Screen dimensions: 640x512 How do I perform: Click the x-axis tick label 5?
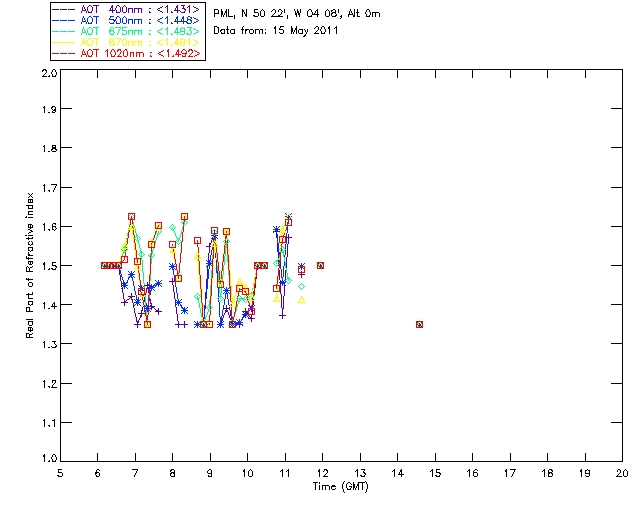[x=60, y=473]
